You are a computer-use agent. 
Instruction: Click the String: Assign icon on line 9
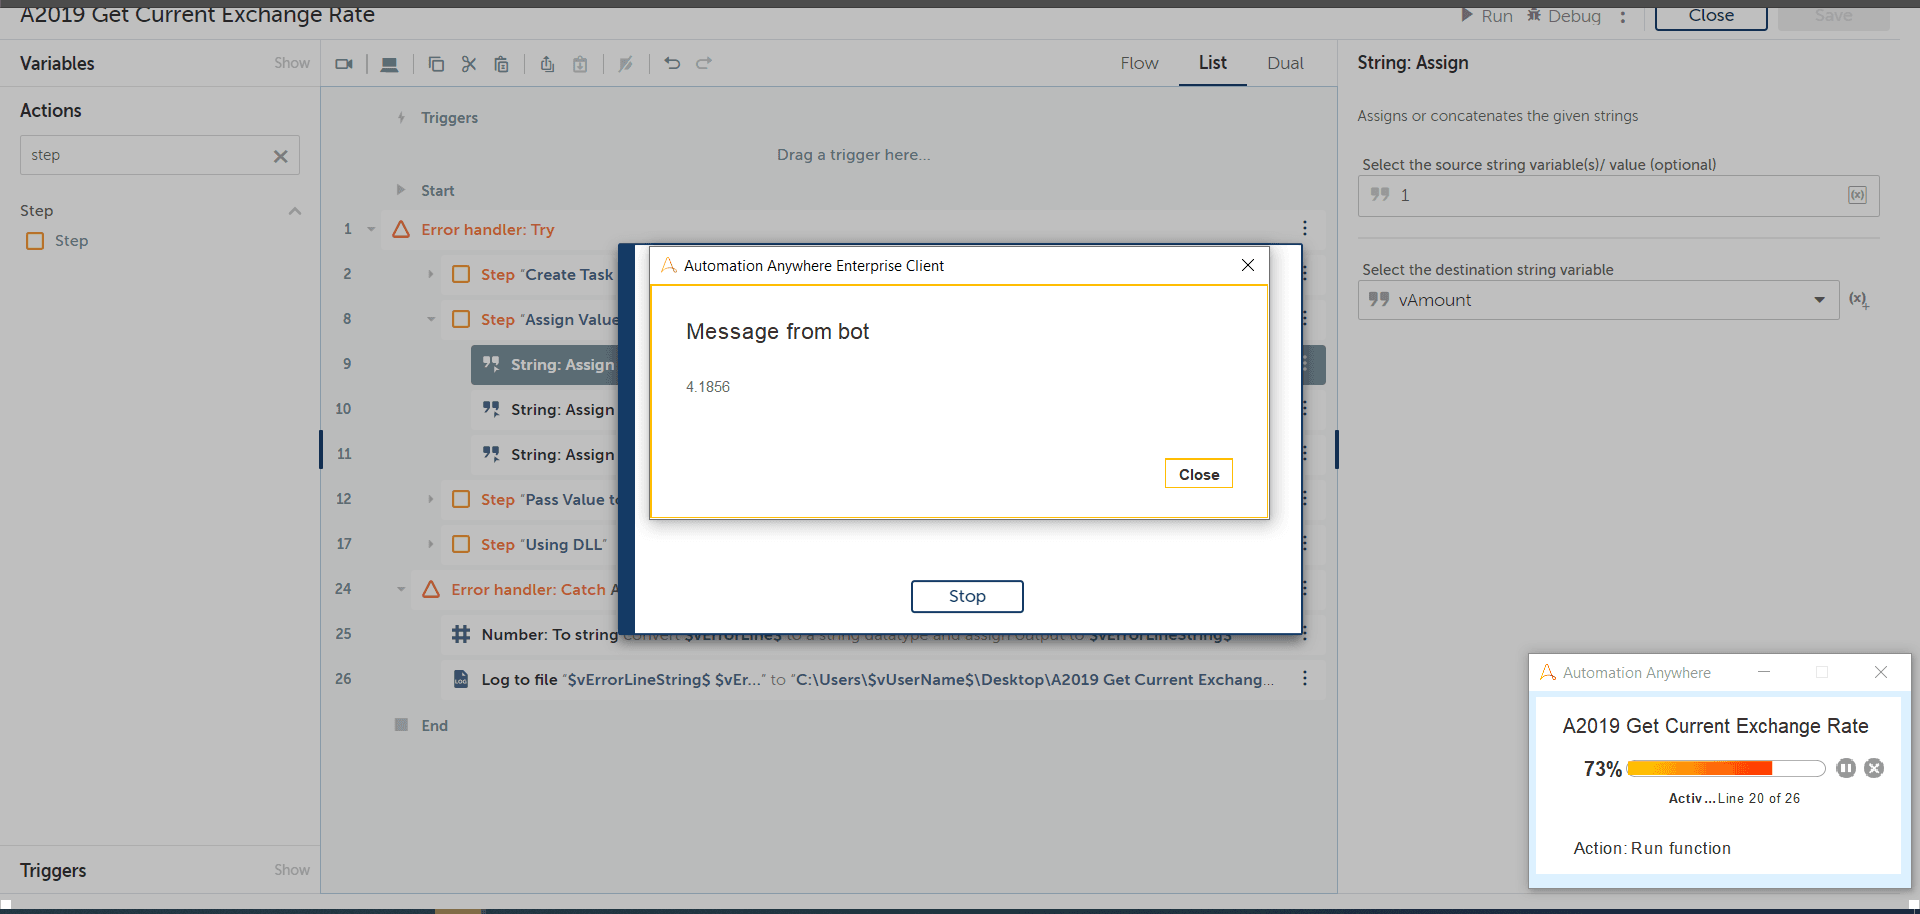tap(491, 364)
